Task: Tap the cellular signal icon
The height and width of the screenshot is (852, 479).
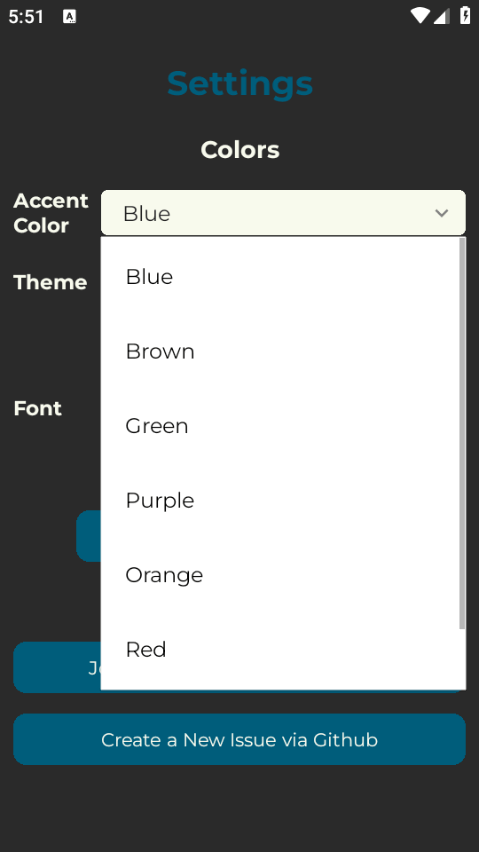Action: point(442,16)
